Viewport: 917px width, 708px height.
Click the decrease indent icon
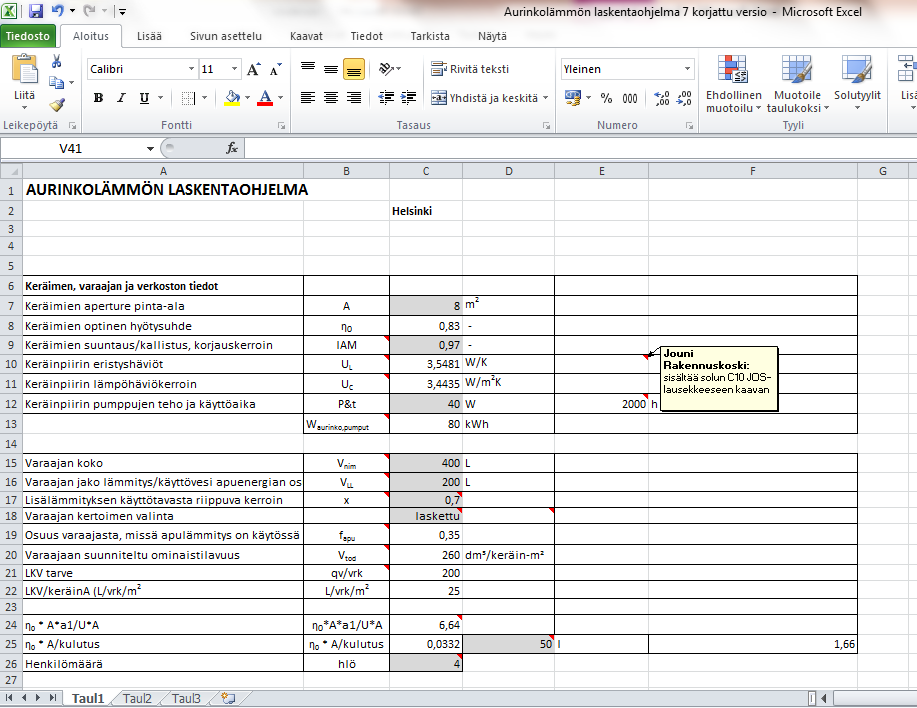(x=386, y=98)
